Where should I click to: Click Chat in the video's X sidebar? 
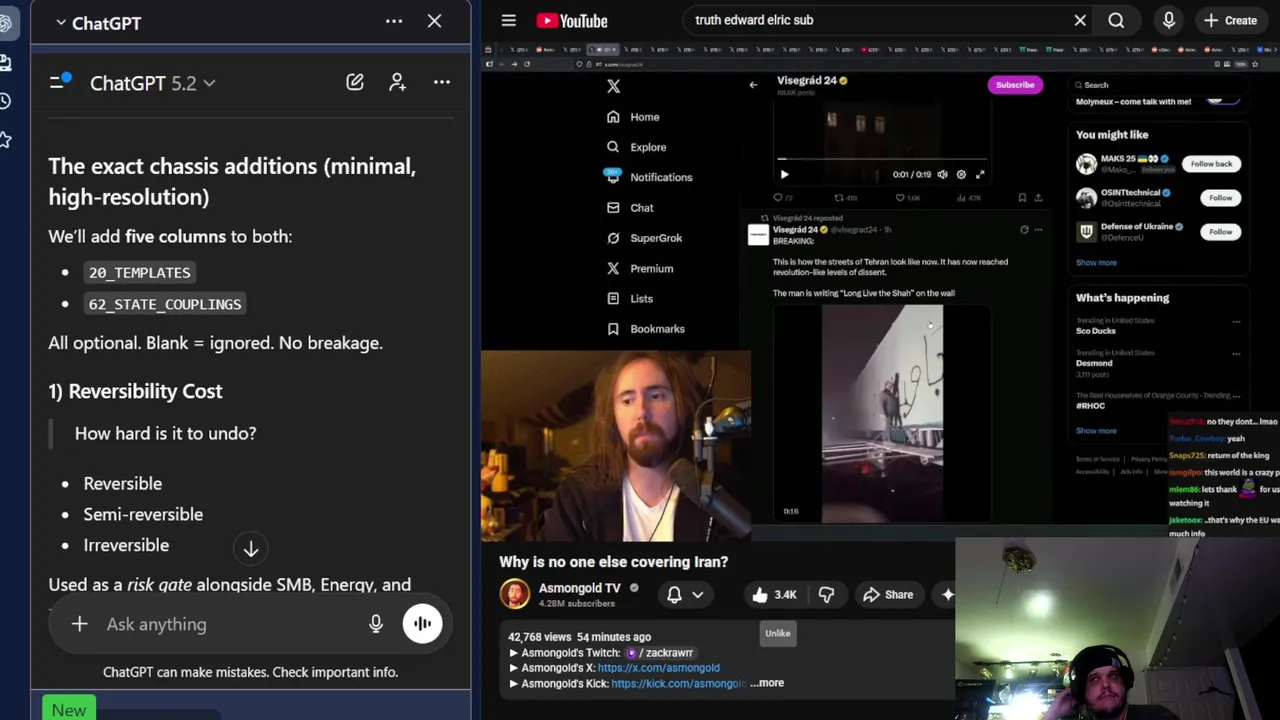[x=630, y=208]
